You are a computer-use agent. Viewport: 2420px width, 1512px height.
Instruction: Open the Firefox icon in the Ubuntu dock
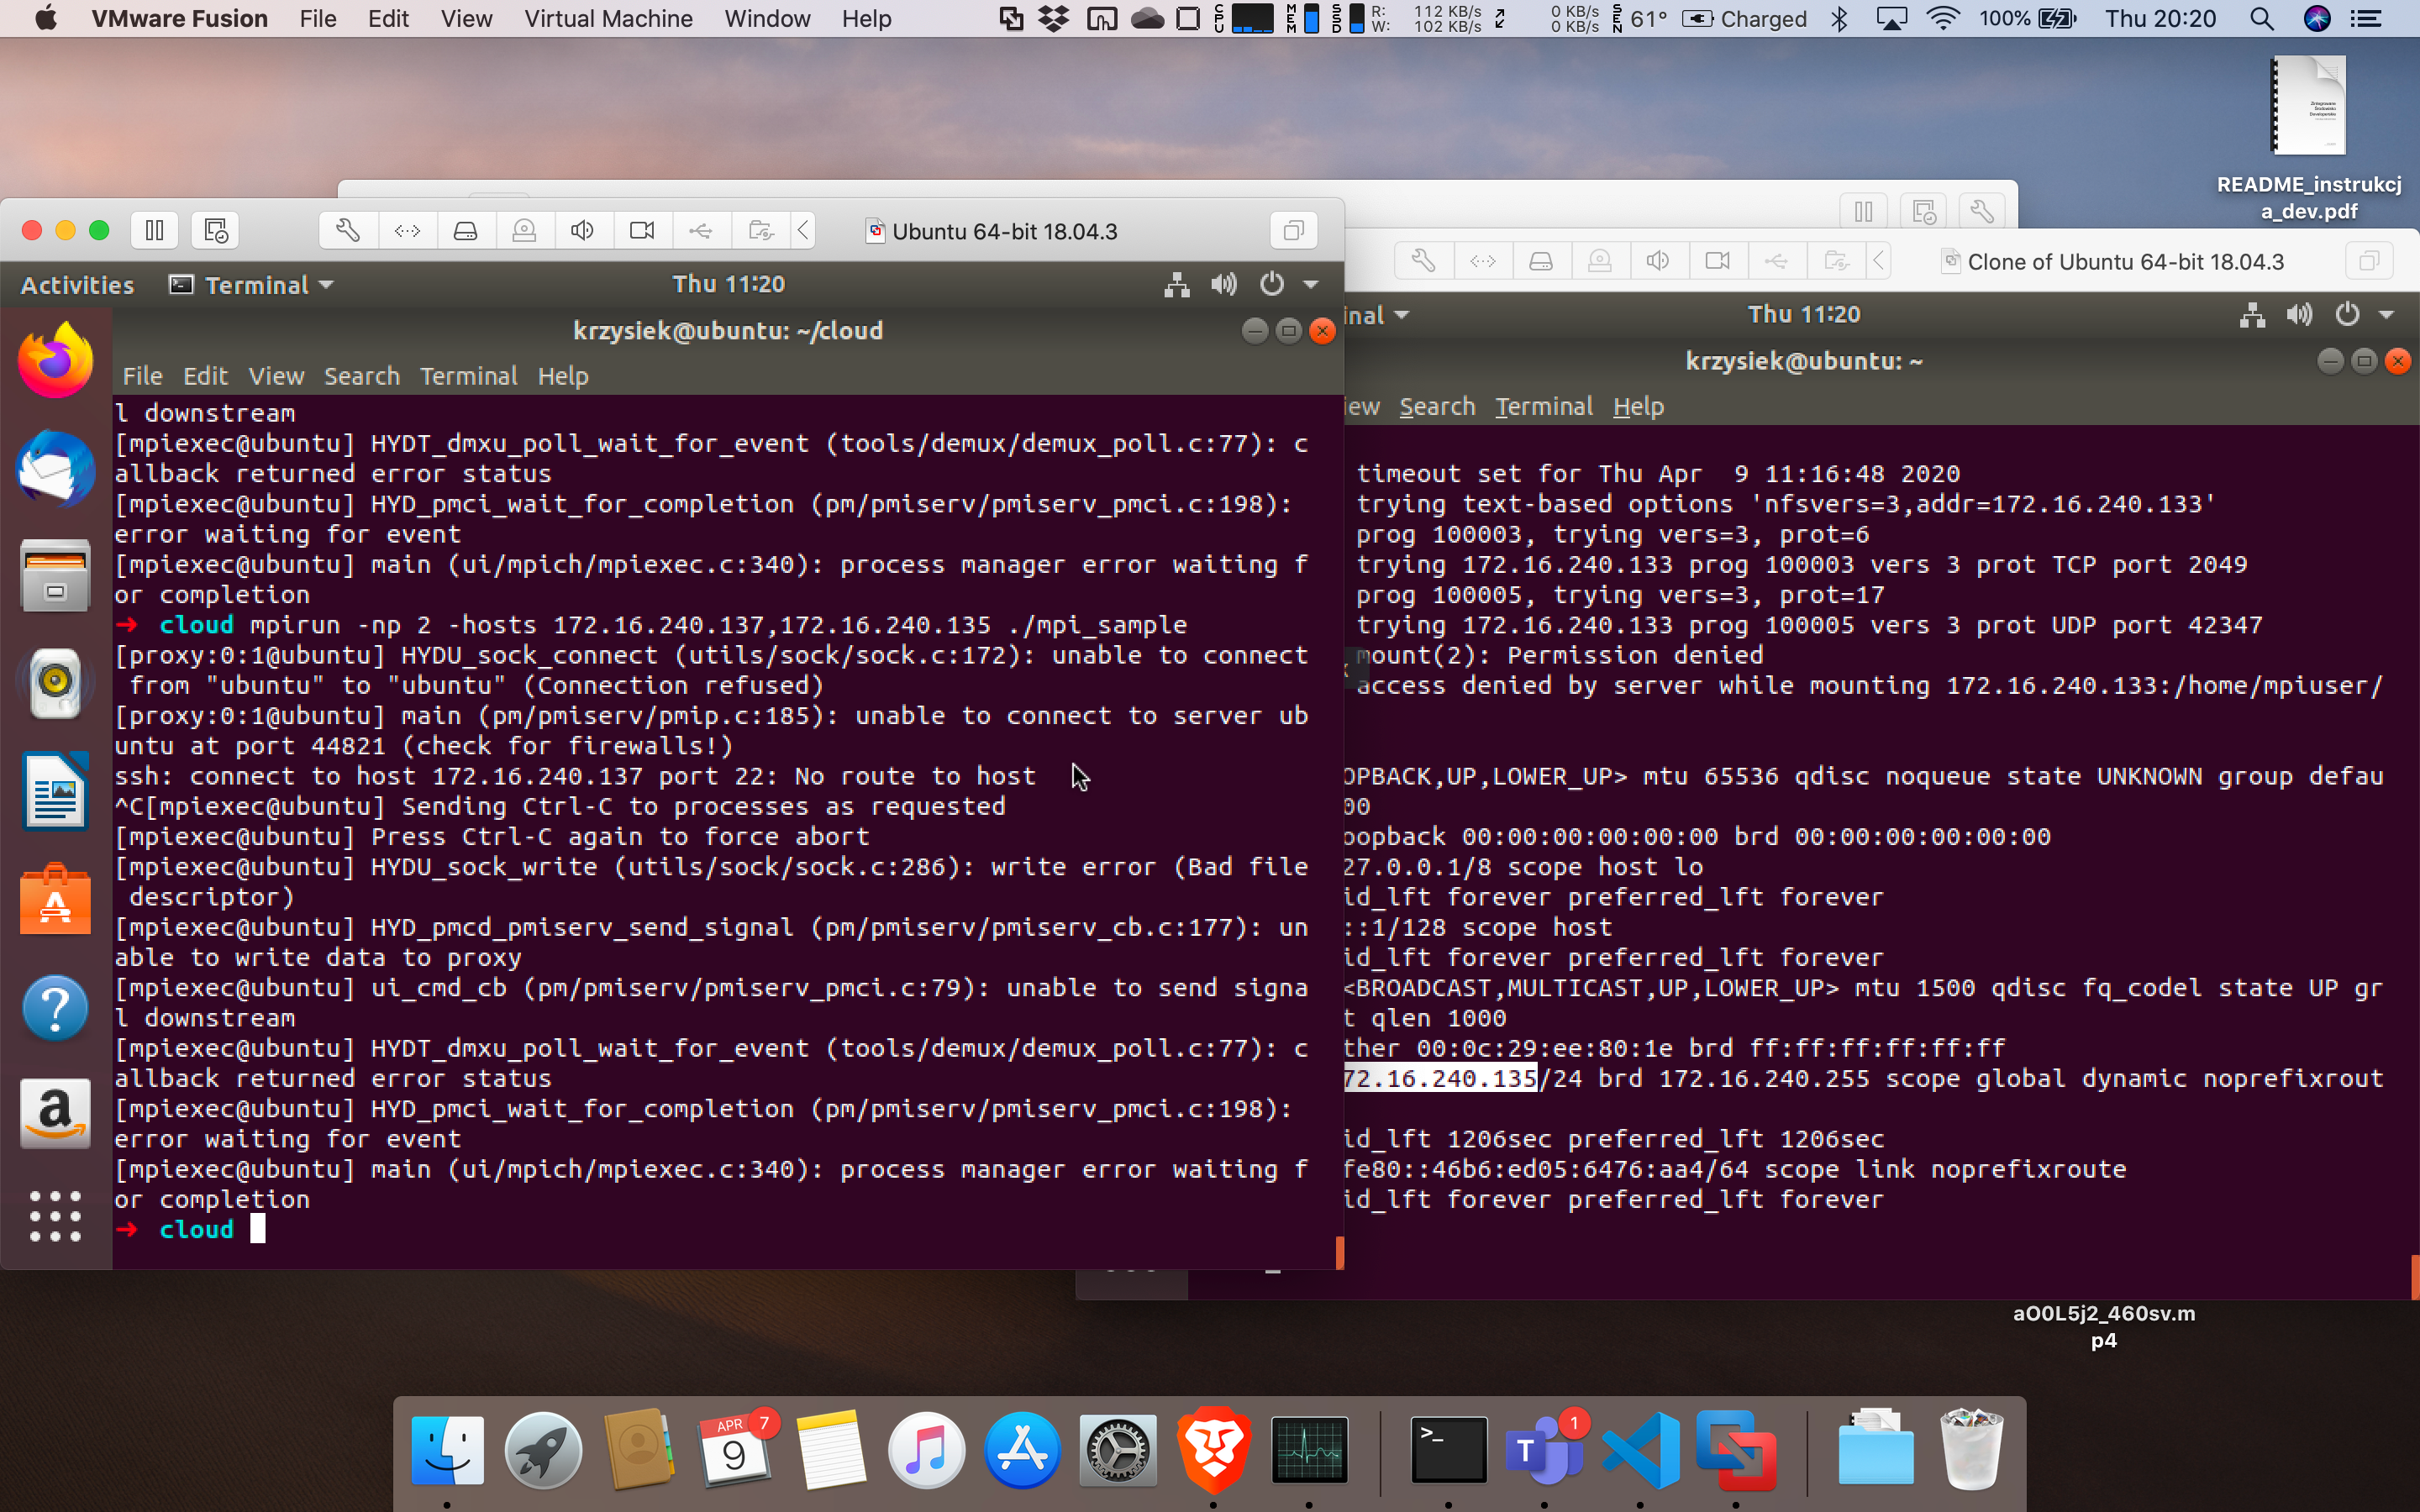click(55, 361)
